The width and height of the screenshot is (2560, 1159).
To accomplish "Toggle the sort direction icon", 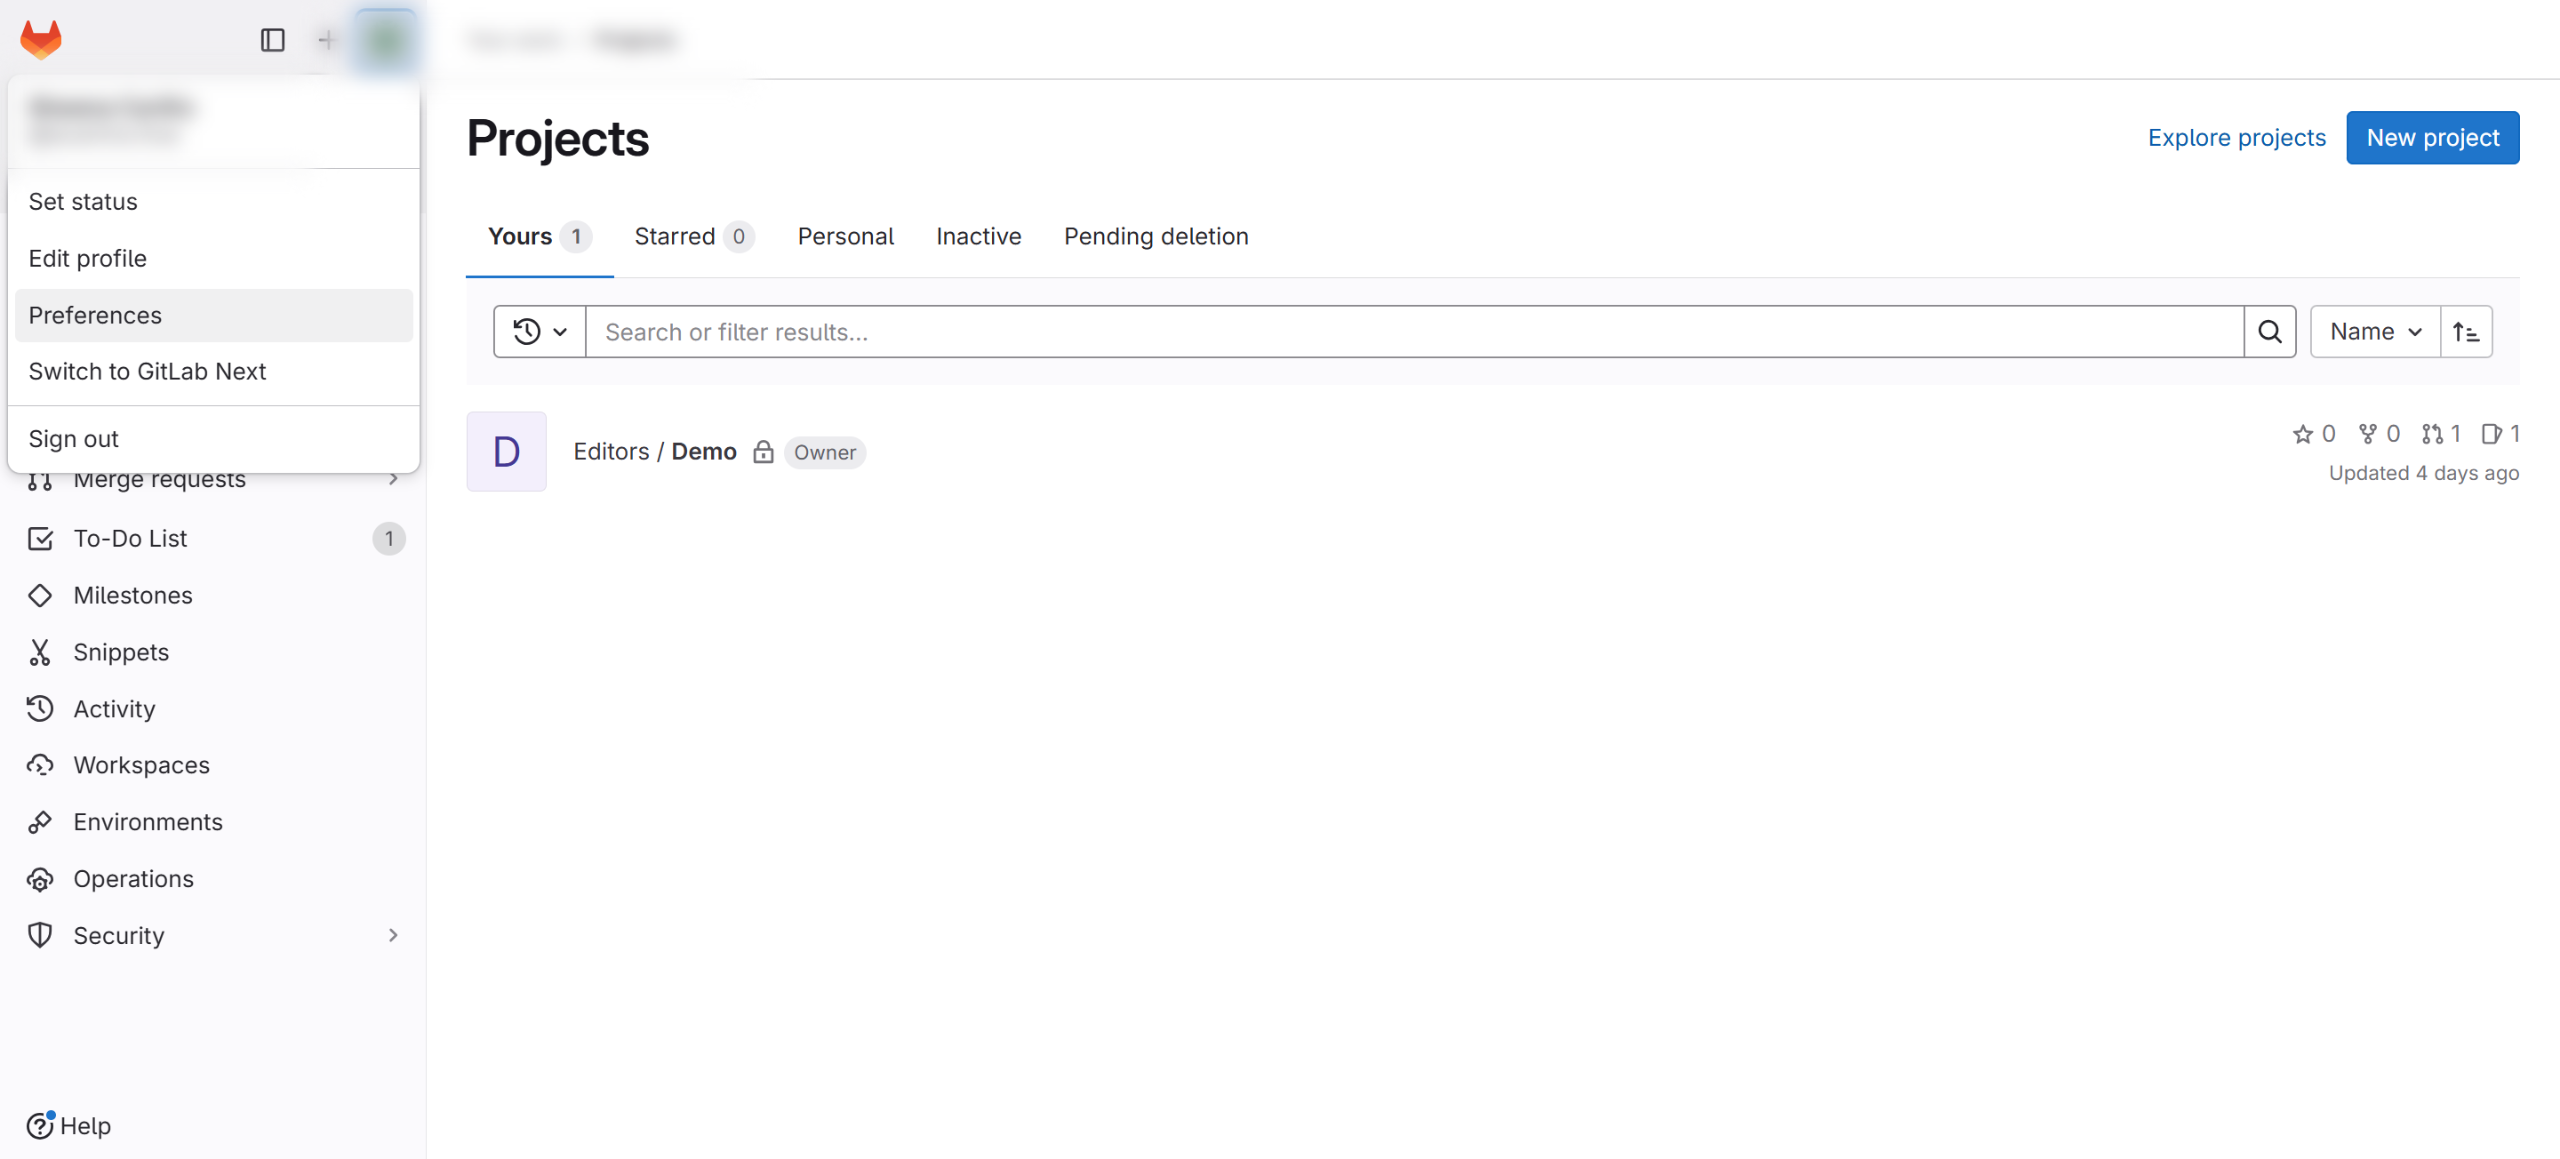I will coord(2466,332).
